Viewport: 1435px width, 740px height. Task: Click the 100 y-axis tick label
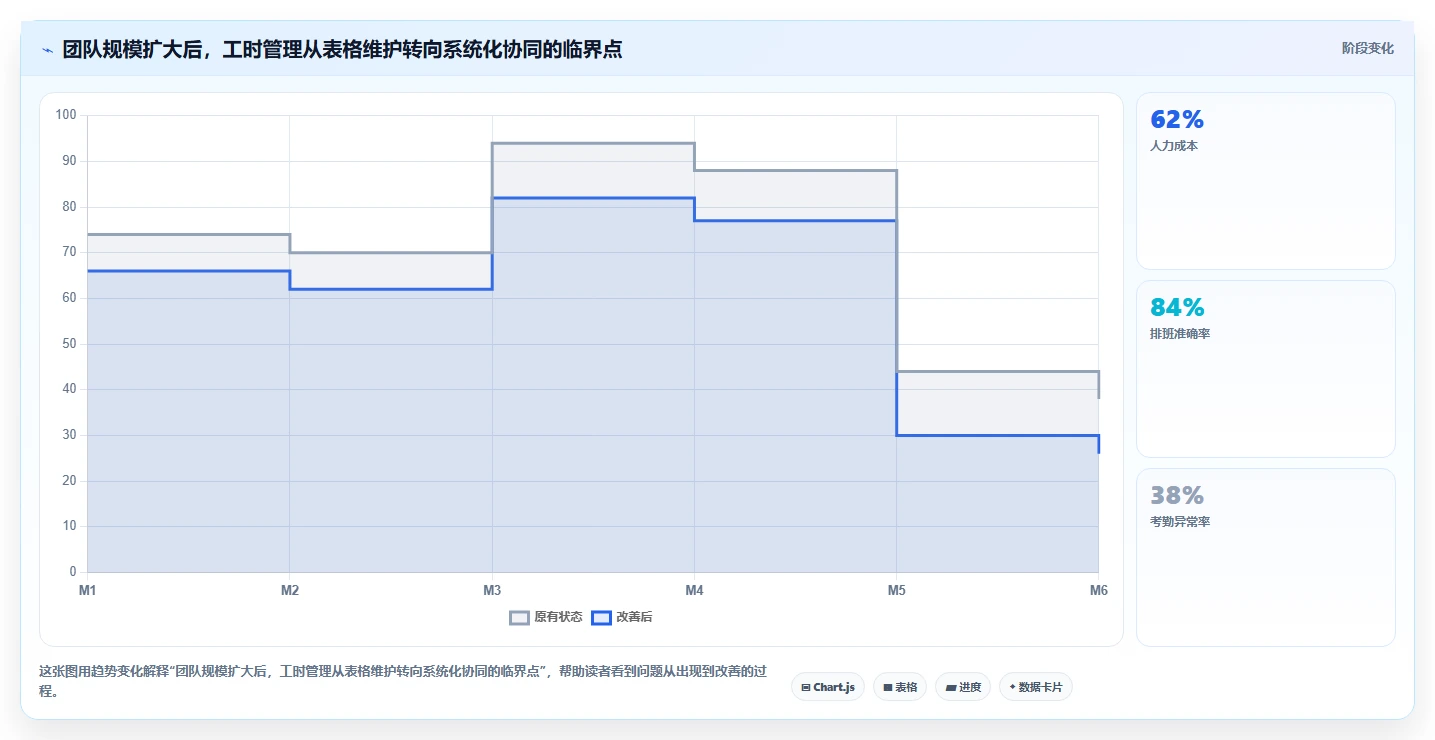(66, 115)
